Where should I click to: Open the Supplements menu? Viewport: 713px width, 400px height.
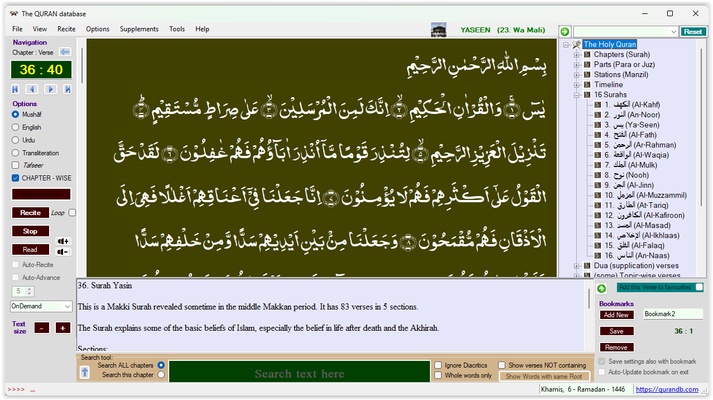[139, 29]
